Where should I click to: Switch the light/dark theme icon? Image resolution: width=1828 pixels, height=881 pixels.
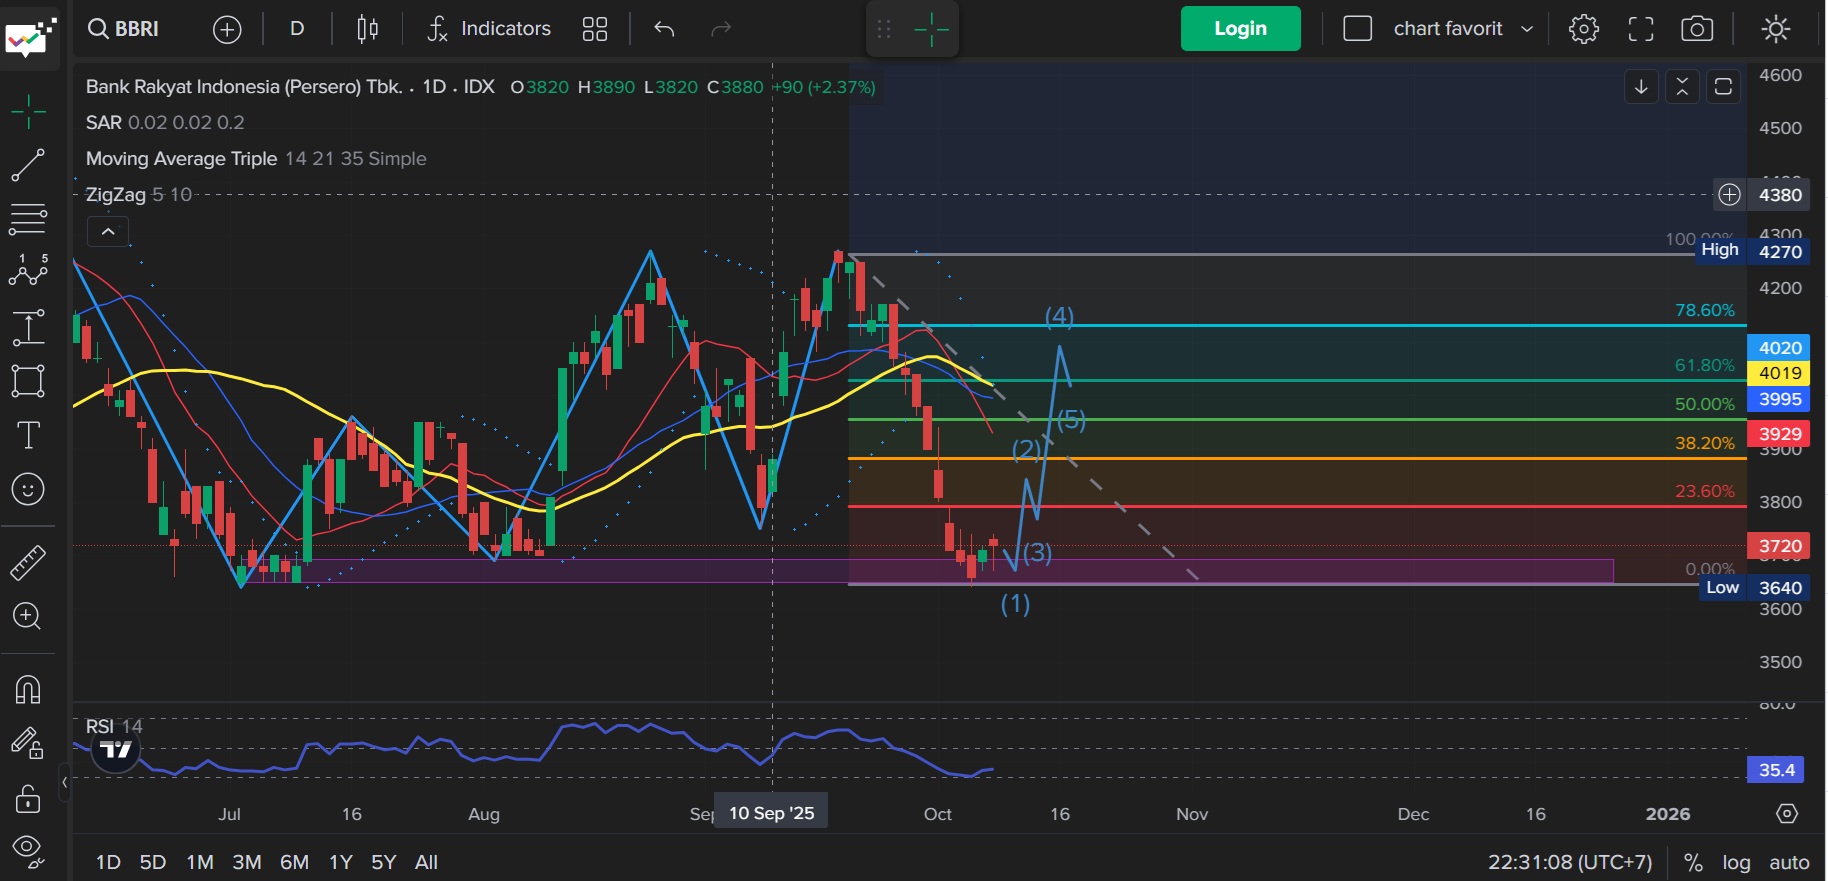pos(1776,29)
